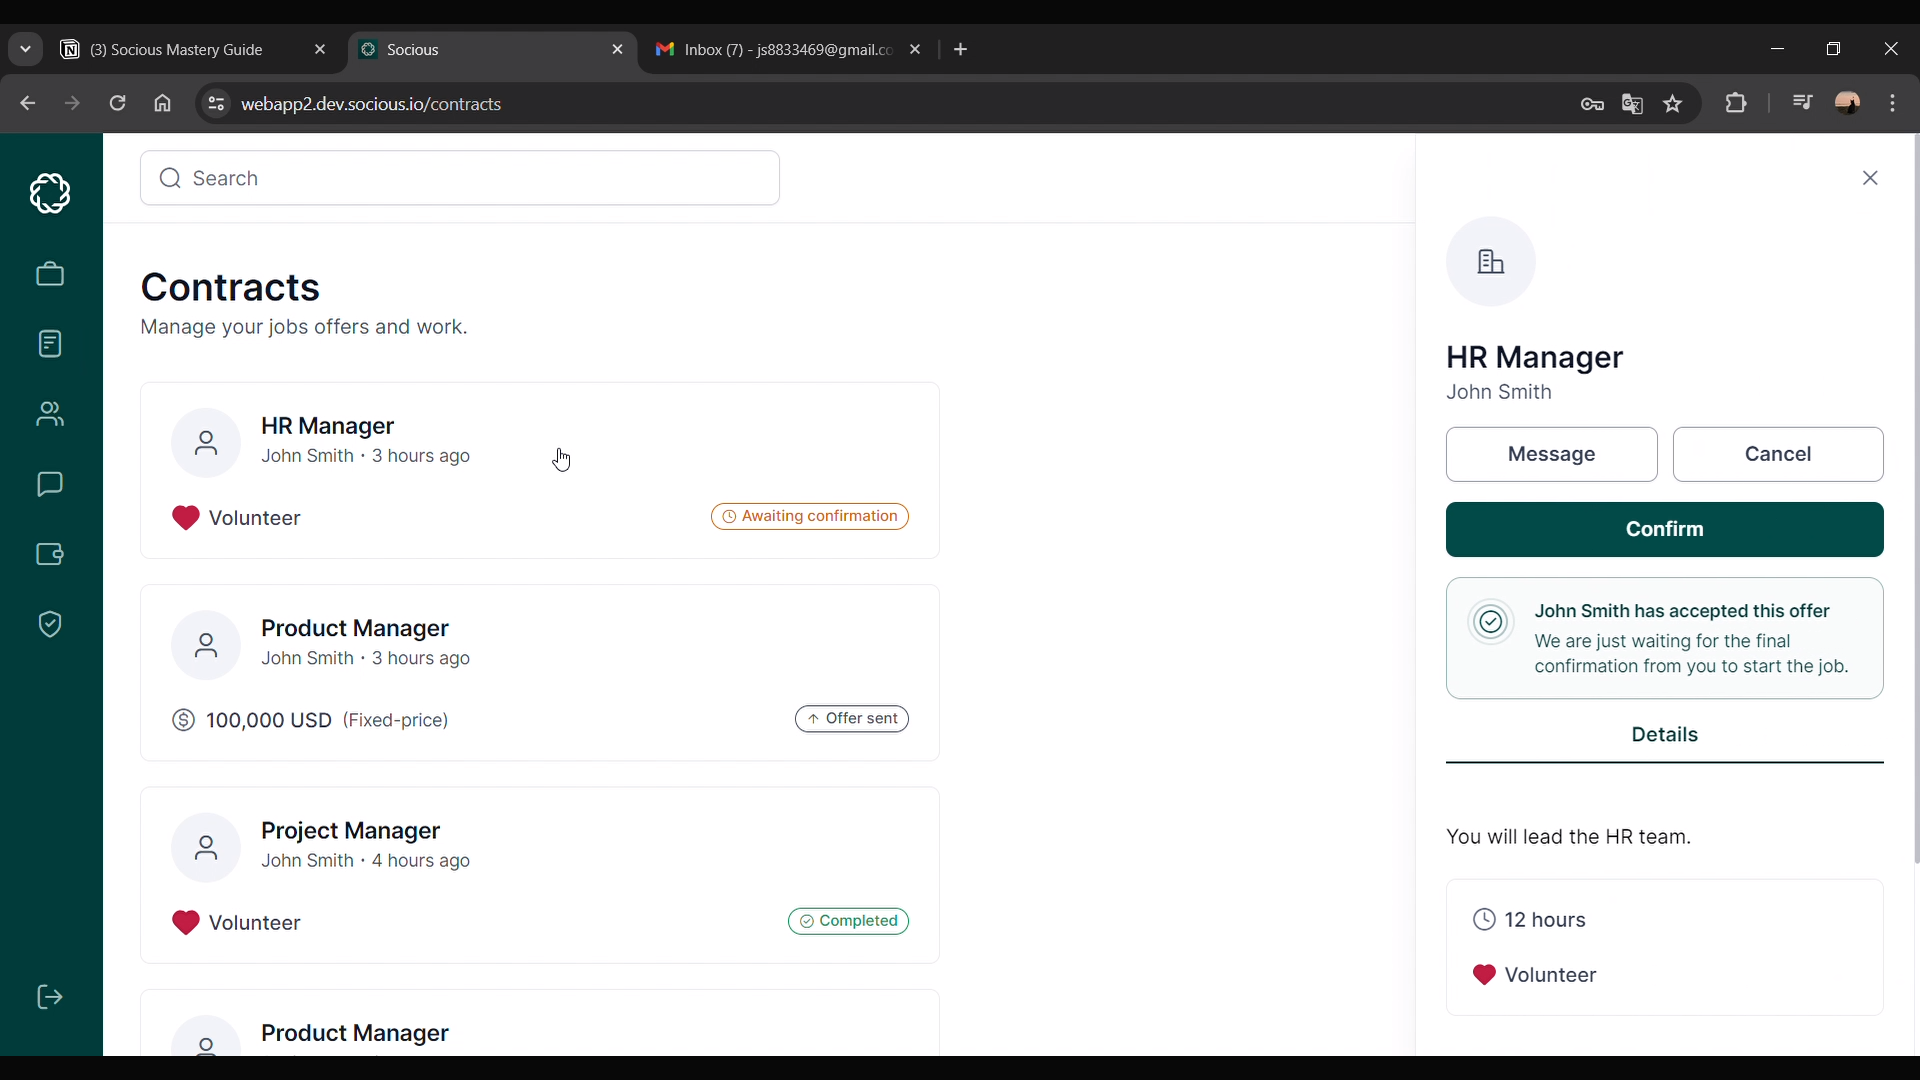Open the verification shield icon in sidebar

coord(50,624)
